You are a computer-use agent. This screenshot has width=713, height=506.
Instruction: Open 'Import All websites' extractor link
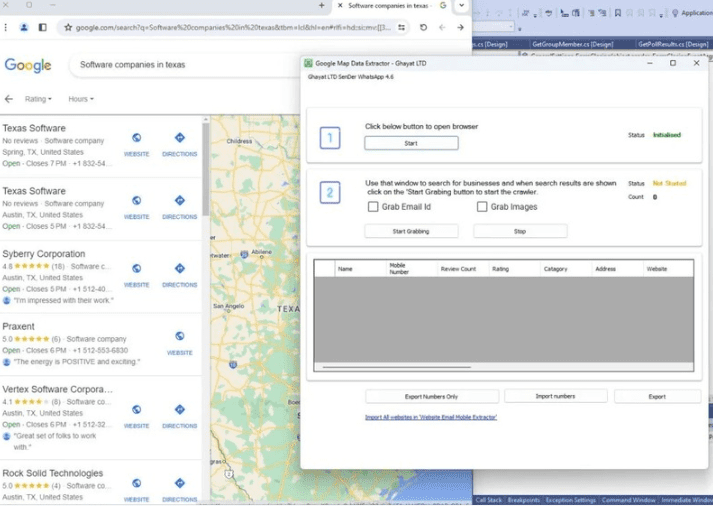point(430,417)
